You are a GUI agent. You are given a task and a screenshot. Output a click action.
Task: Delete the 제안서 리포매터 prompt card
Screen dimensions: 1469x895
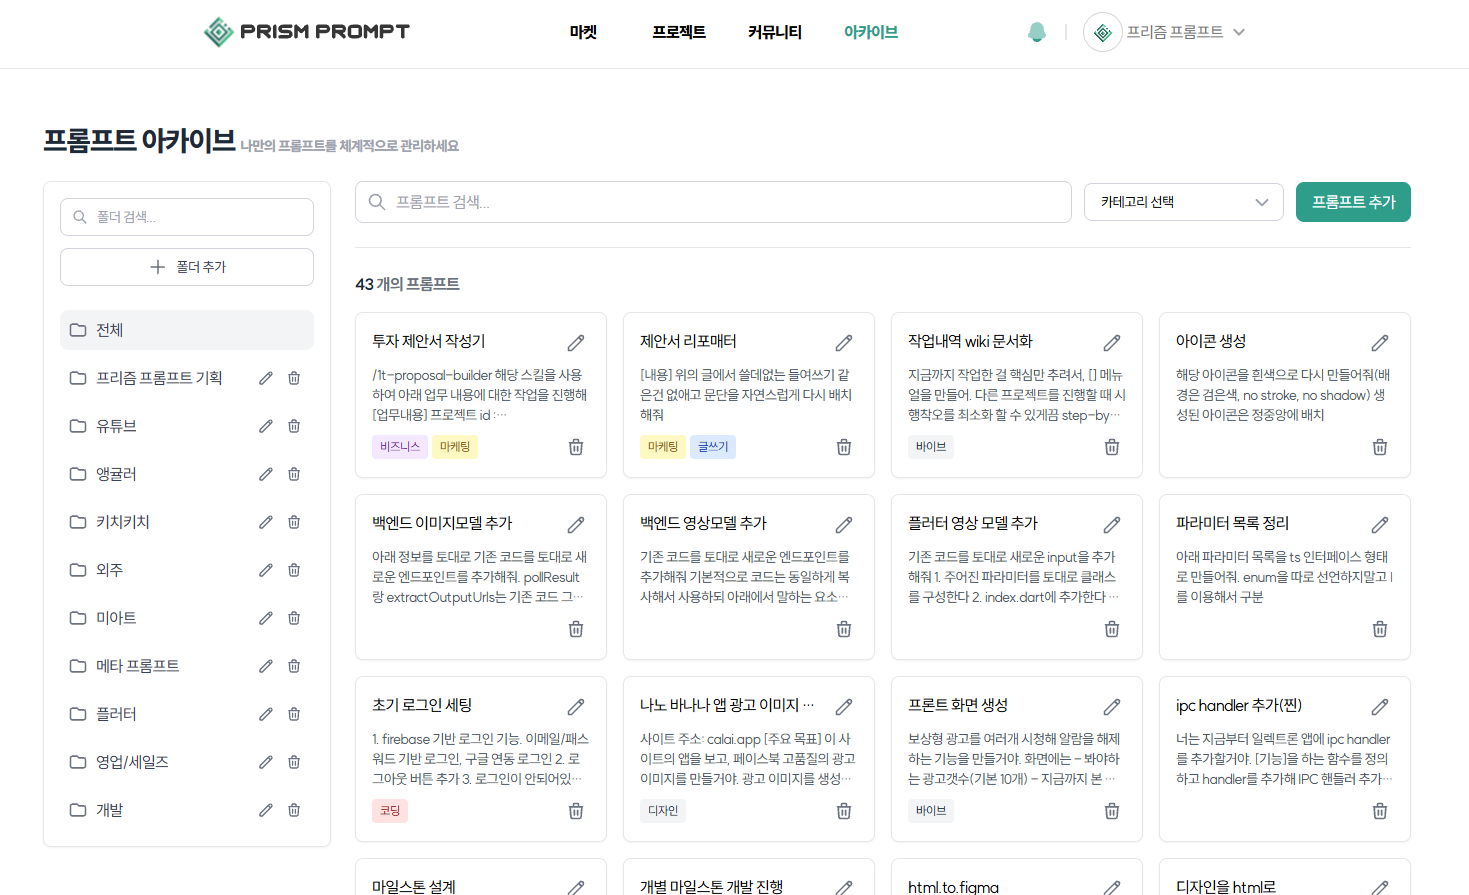click(x=844, y=447)
